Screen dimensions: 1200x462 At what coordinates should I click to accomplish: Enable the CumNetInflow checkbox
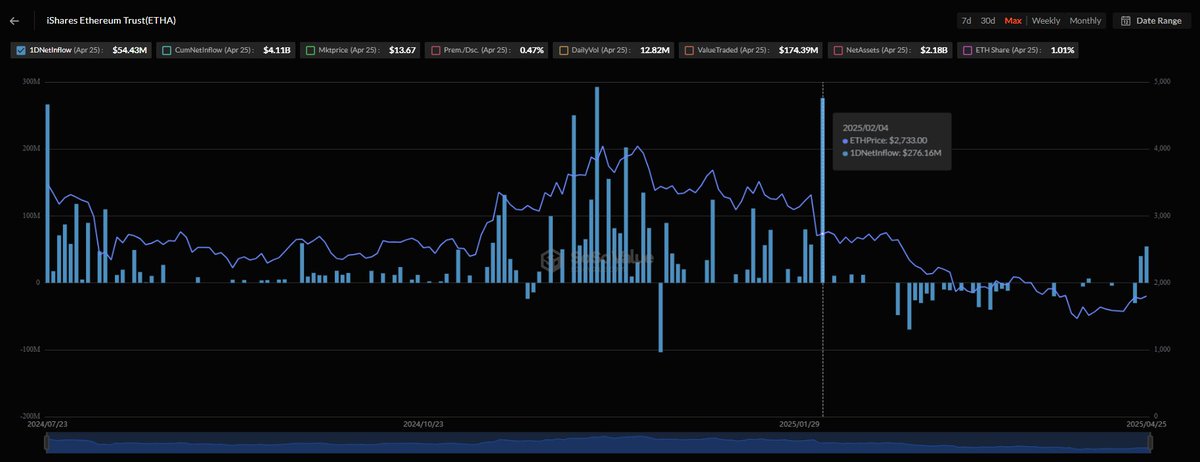pos(169,50)
